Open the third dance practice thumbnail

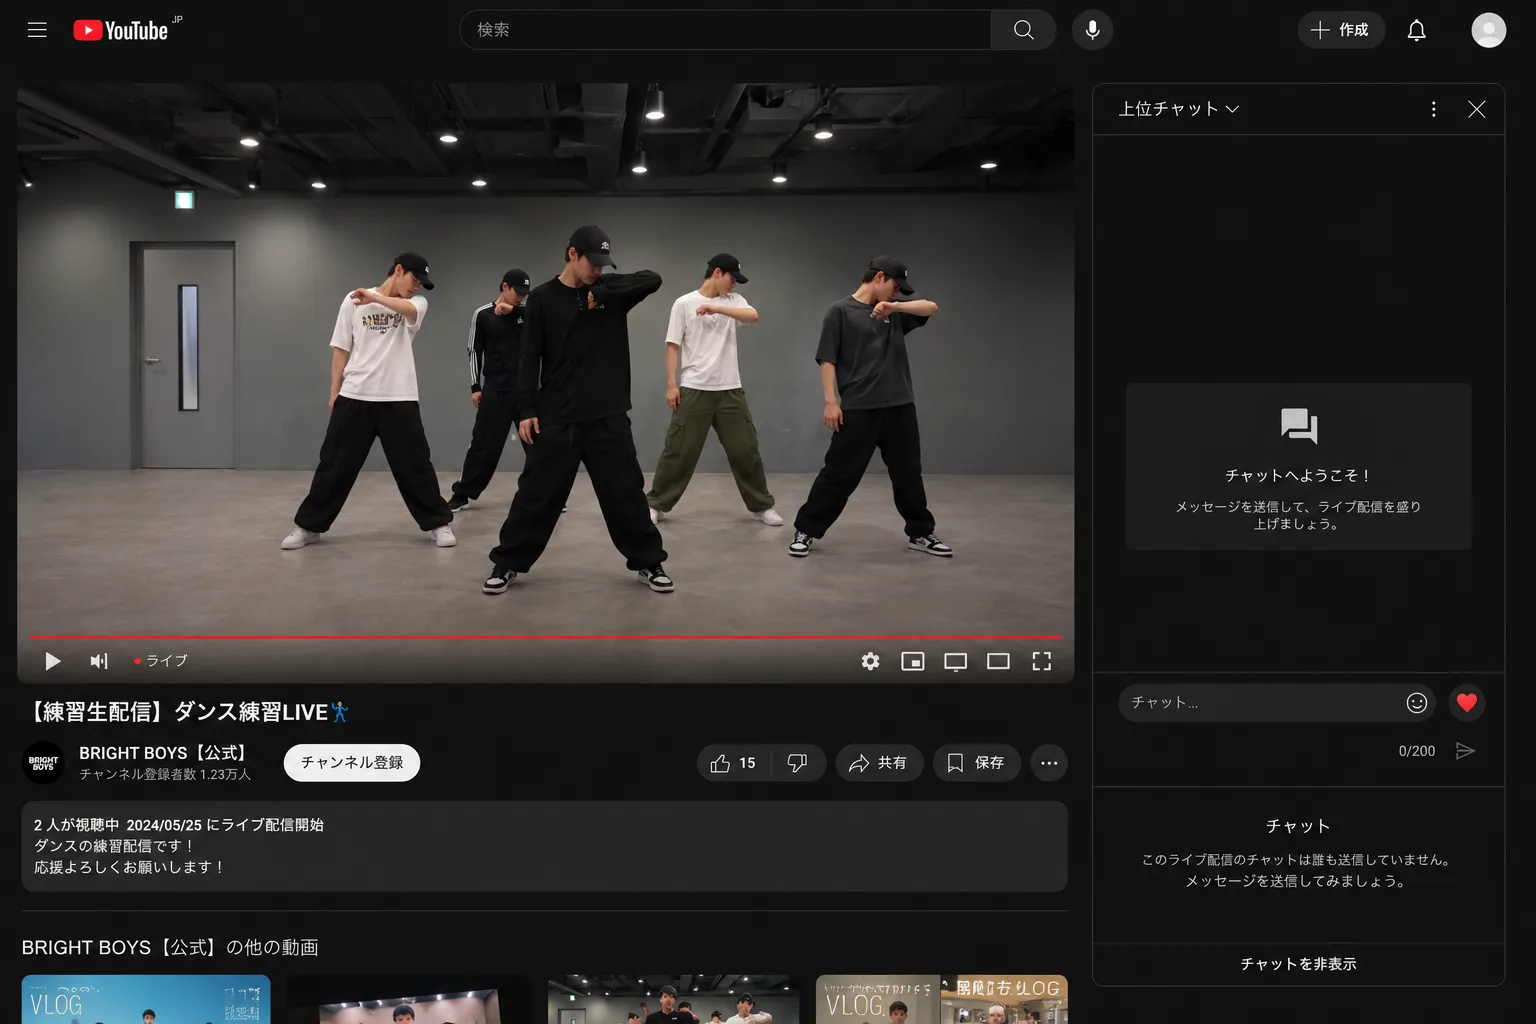(x=673, y=999)
